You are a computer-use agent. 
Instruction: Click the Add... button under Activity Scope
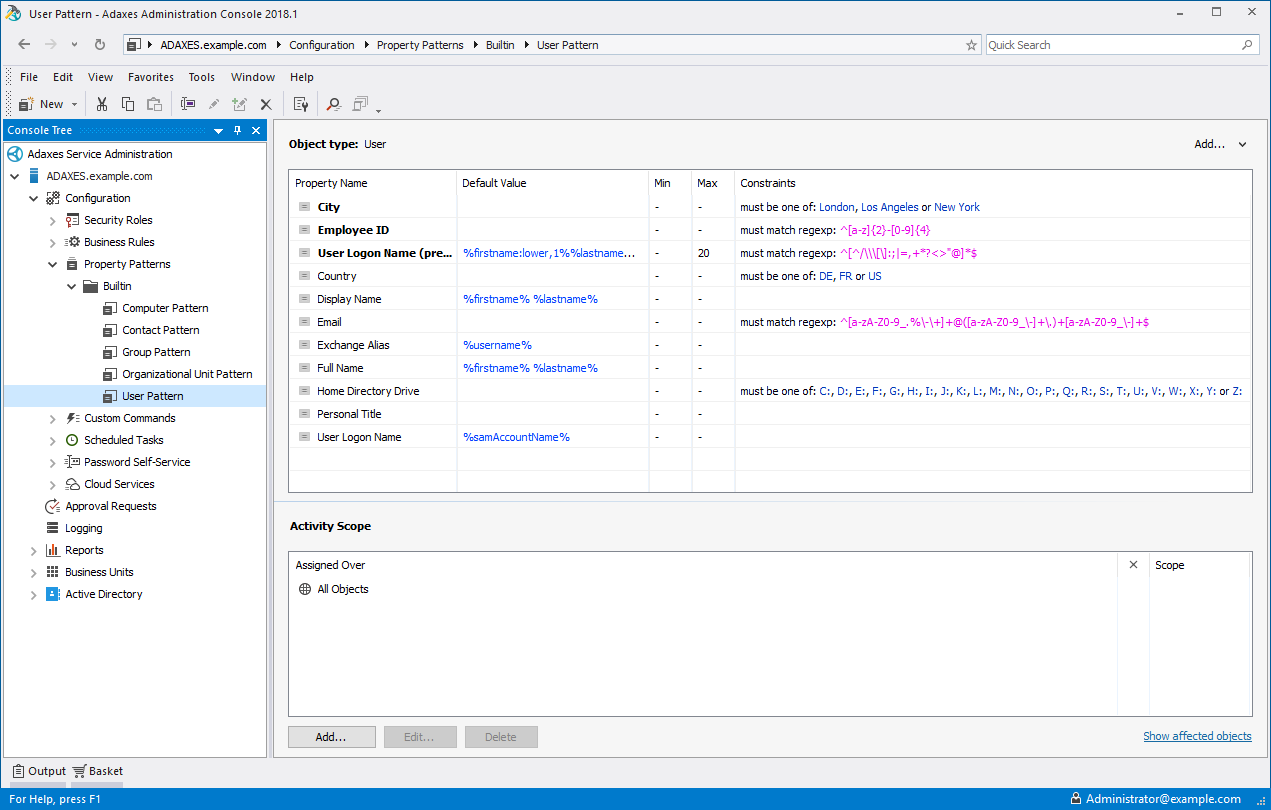pos(331,737)
